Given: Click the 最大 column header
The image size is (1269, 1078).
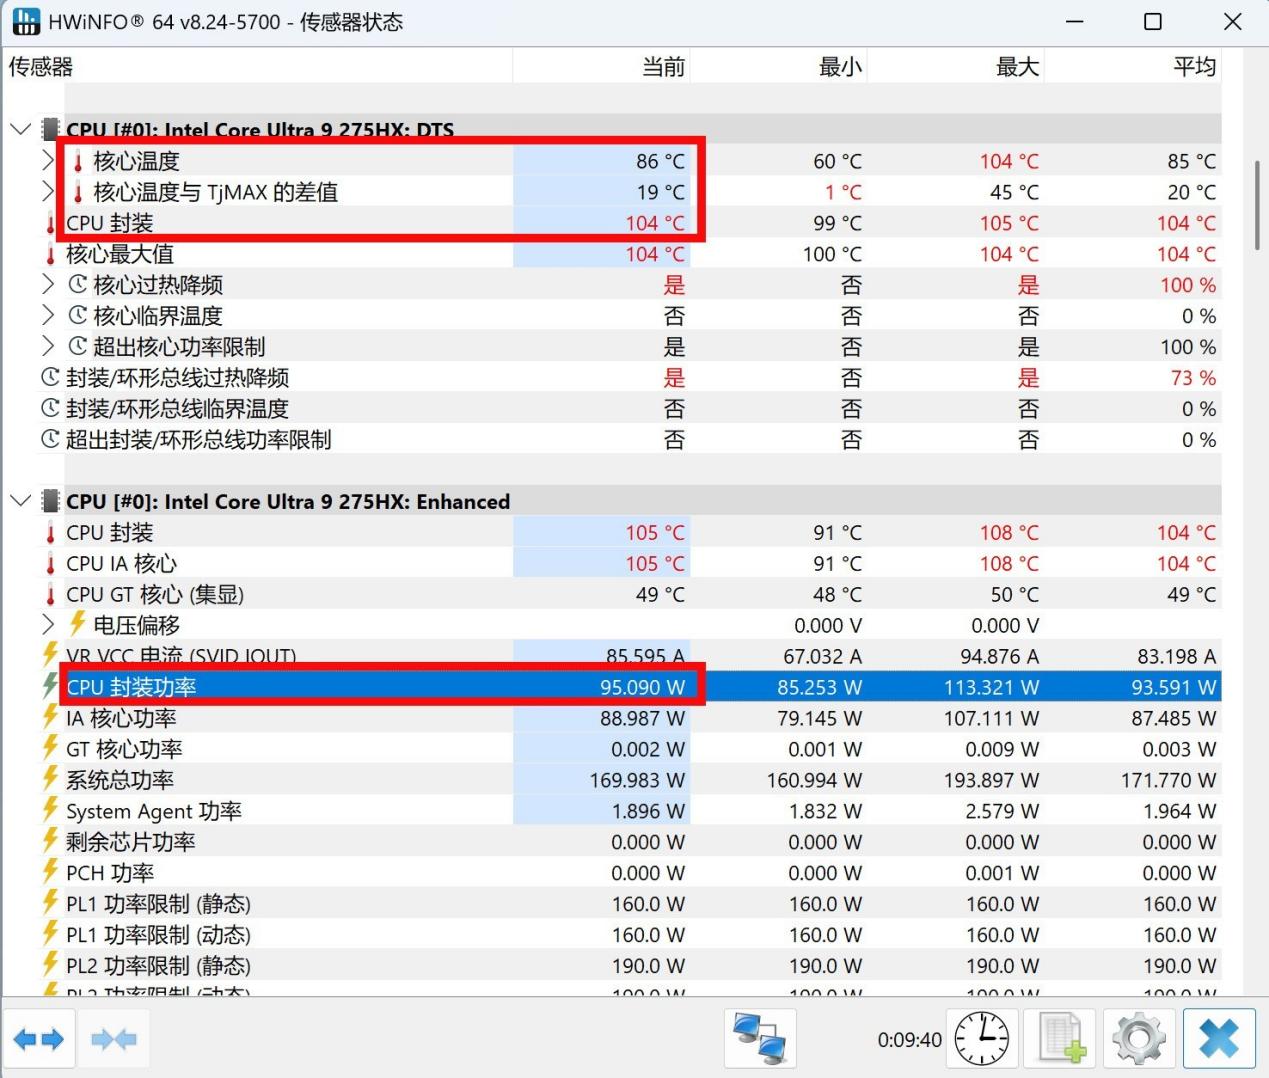Looking at the screenshot, I should coord(955,67).
